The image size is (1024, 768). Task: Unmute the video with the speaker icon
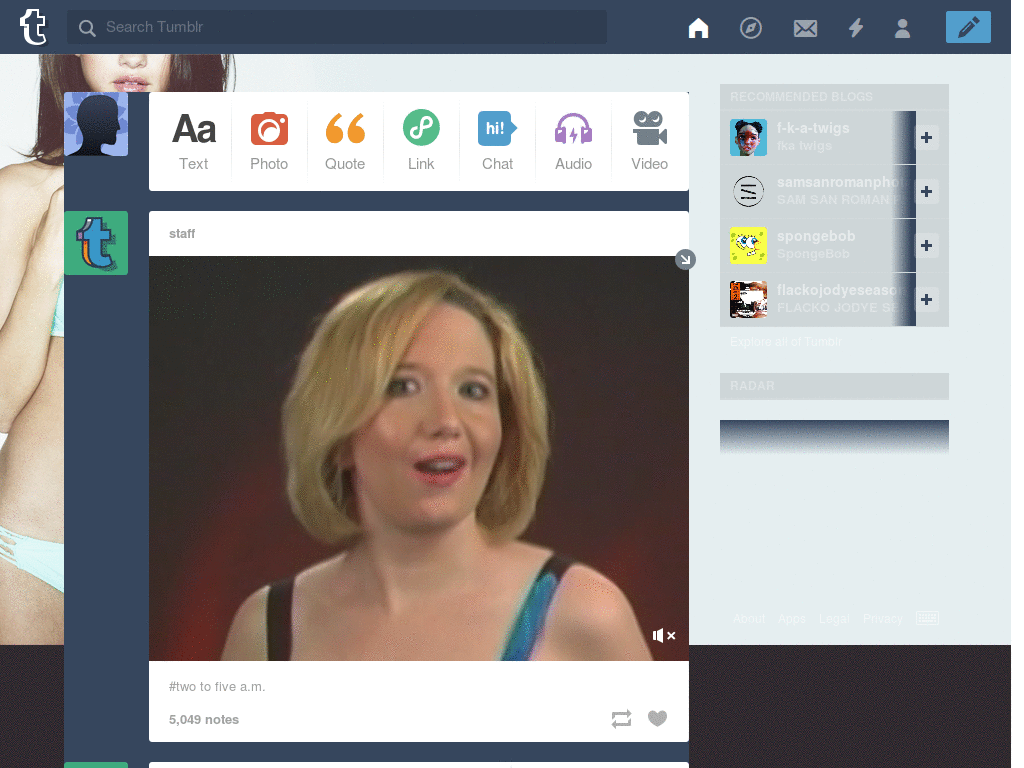664,635
